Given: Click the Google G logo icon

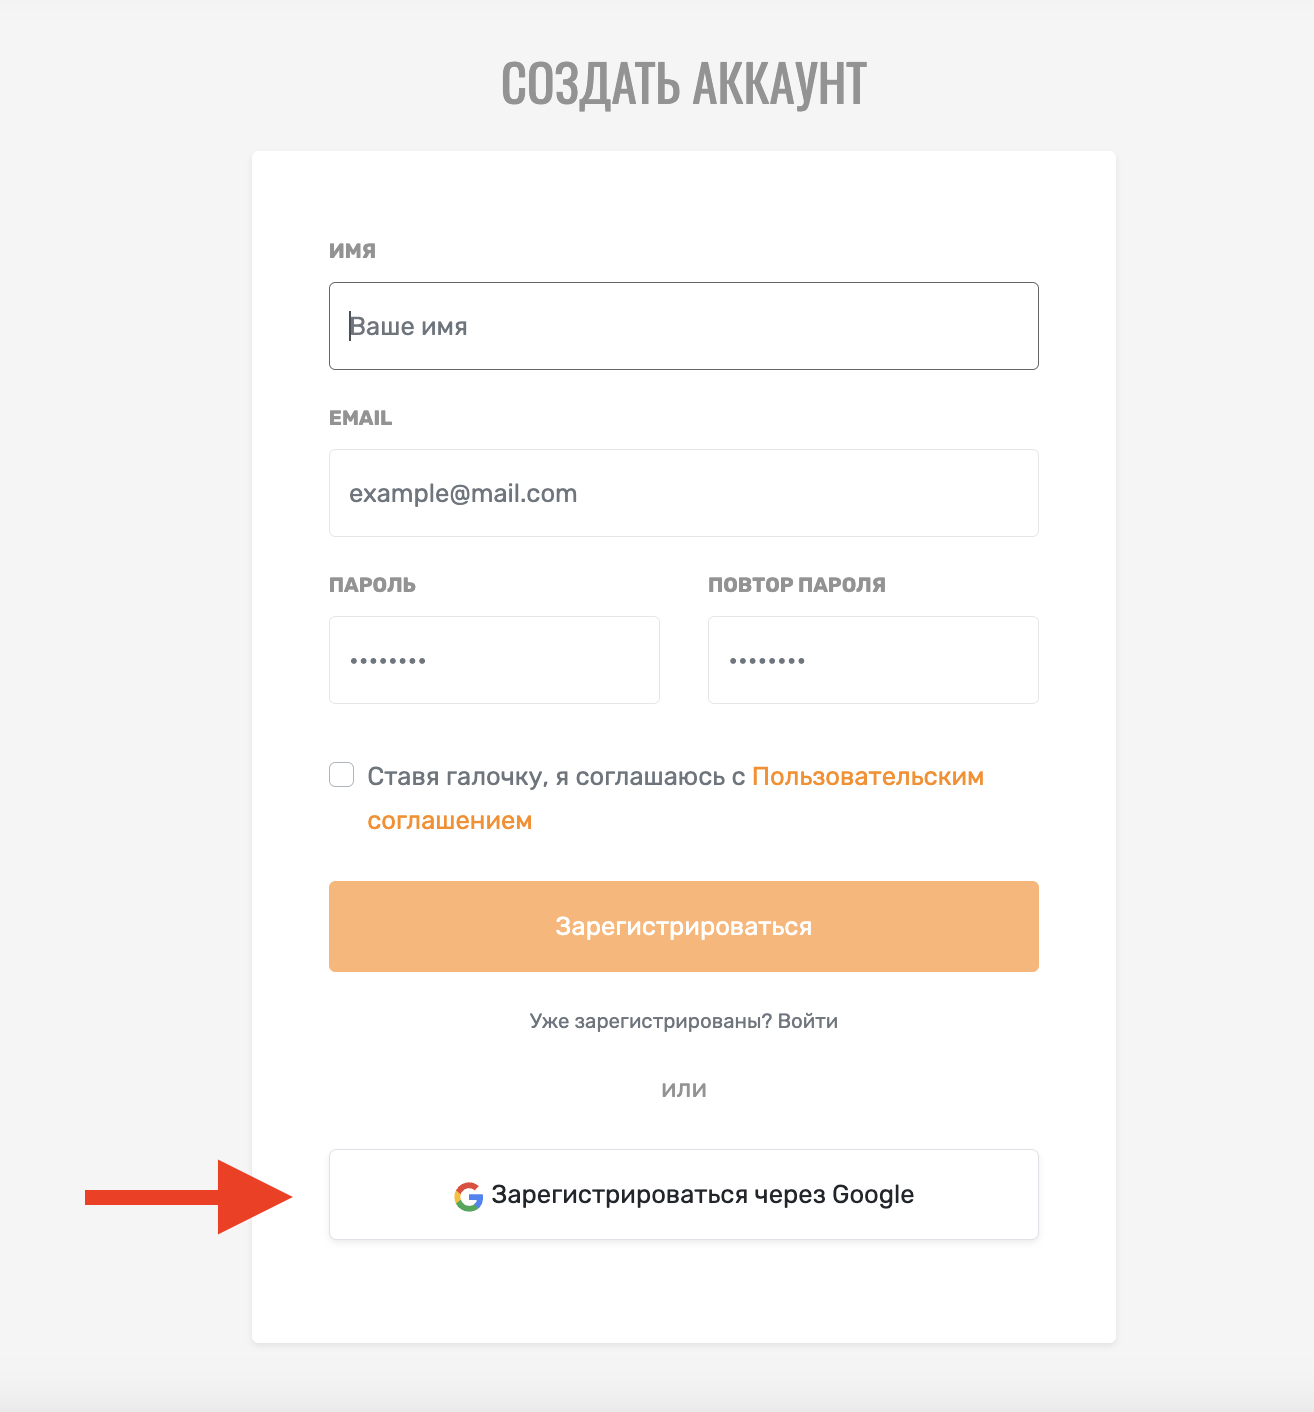Looking at the screenshot, I should click(469, 1196).
